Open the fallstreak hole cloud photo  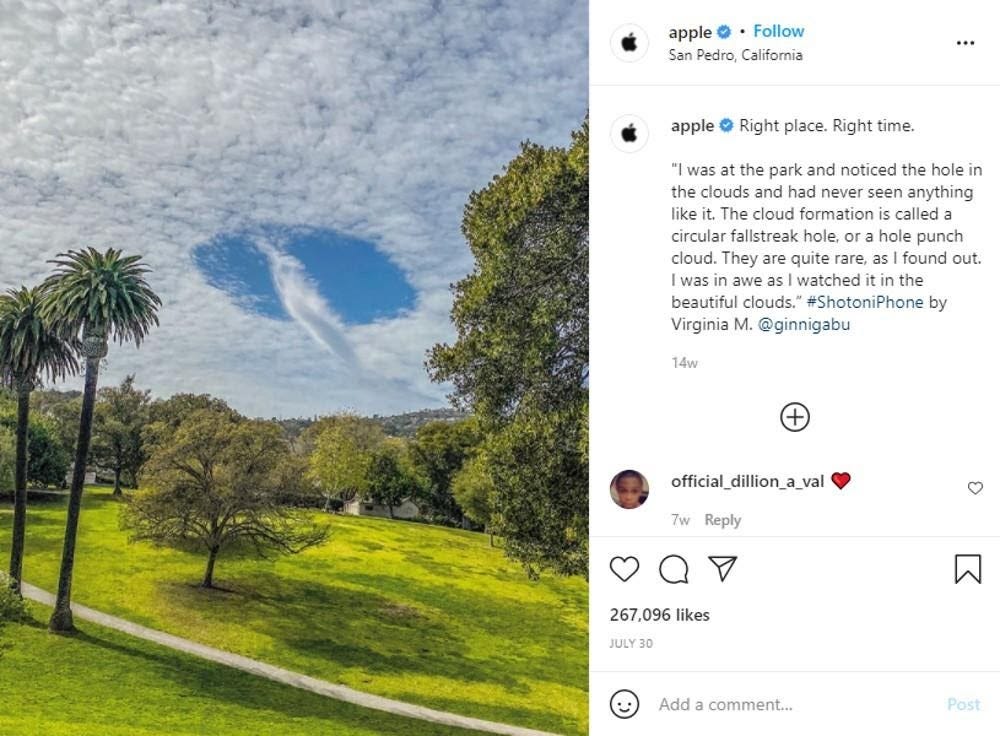[294, 368]
